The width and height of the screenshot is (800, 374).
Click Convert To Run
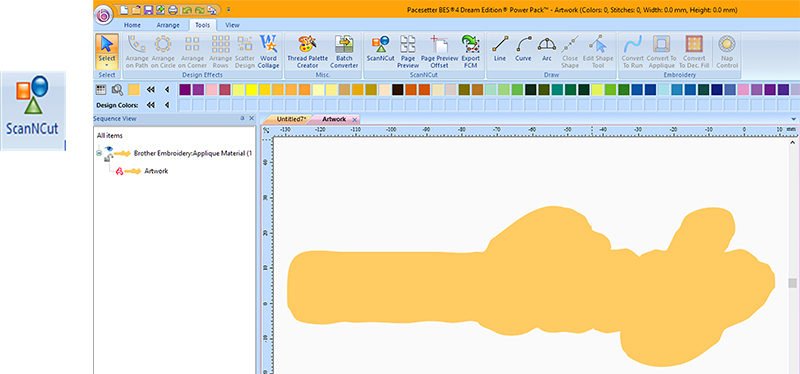(x=633, y=52)
